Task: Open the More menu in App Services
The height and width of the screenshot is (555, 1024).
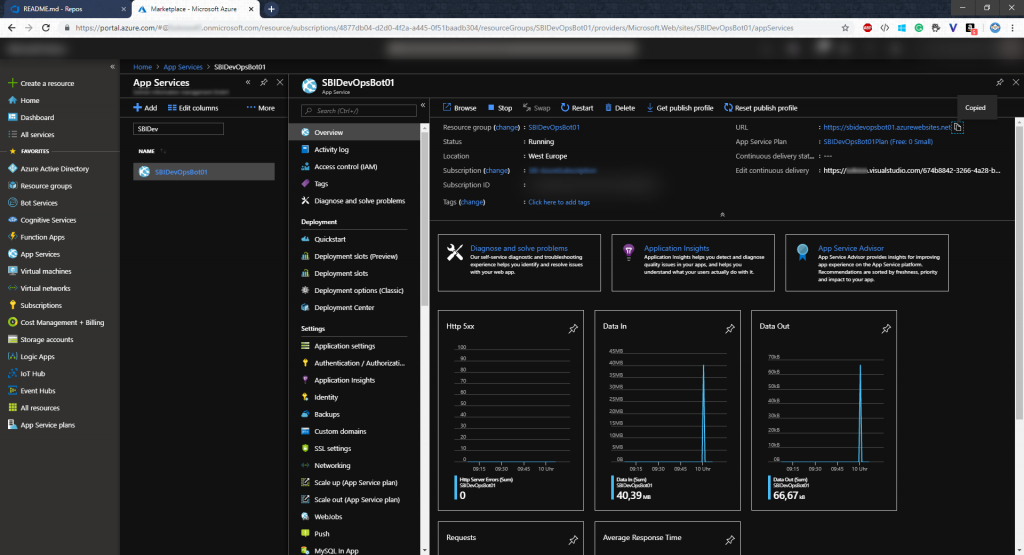Action: pos(261,108)
